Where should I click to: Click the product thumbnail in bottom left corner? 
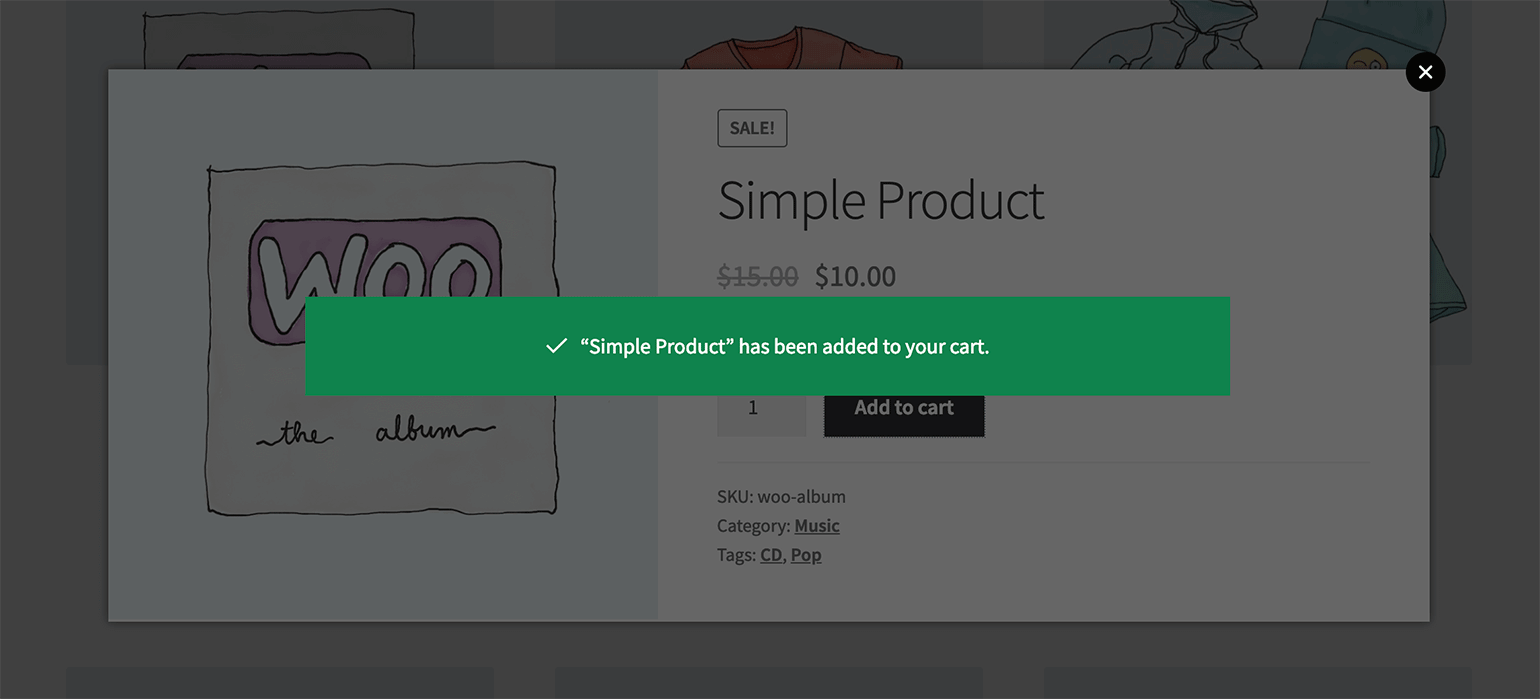[x=278, y=685]
